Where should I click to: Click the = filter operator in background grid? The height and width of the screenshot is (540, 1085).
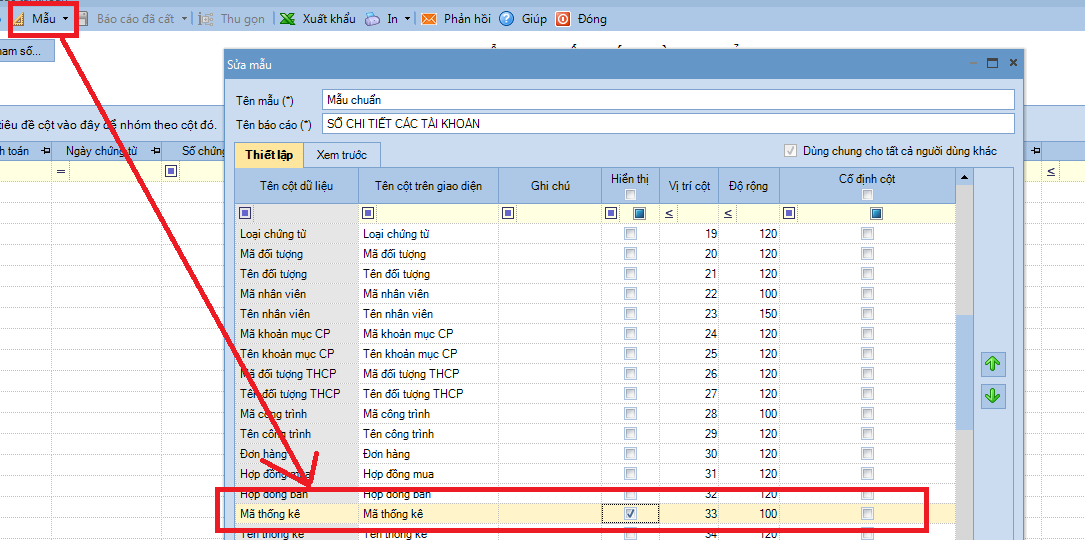coord(61,171)
